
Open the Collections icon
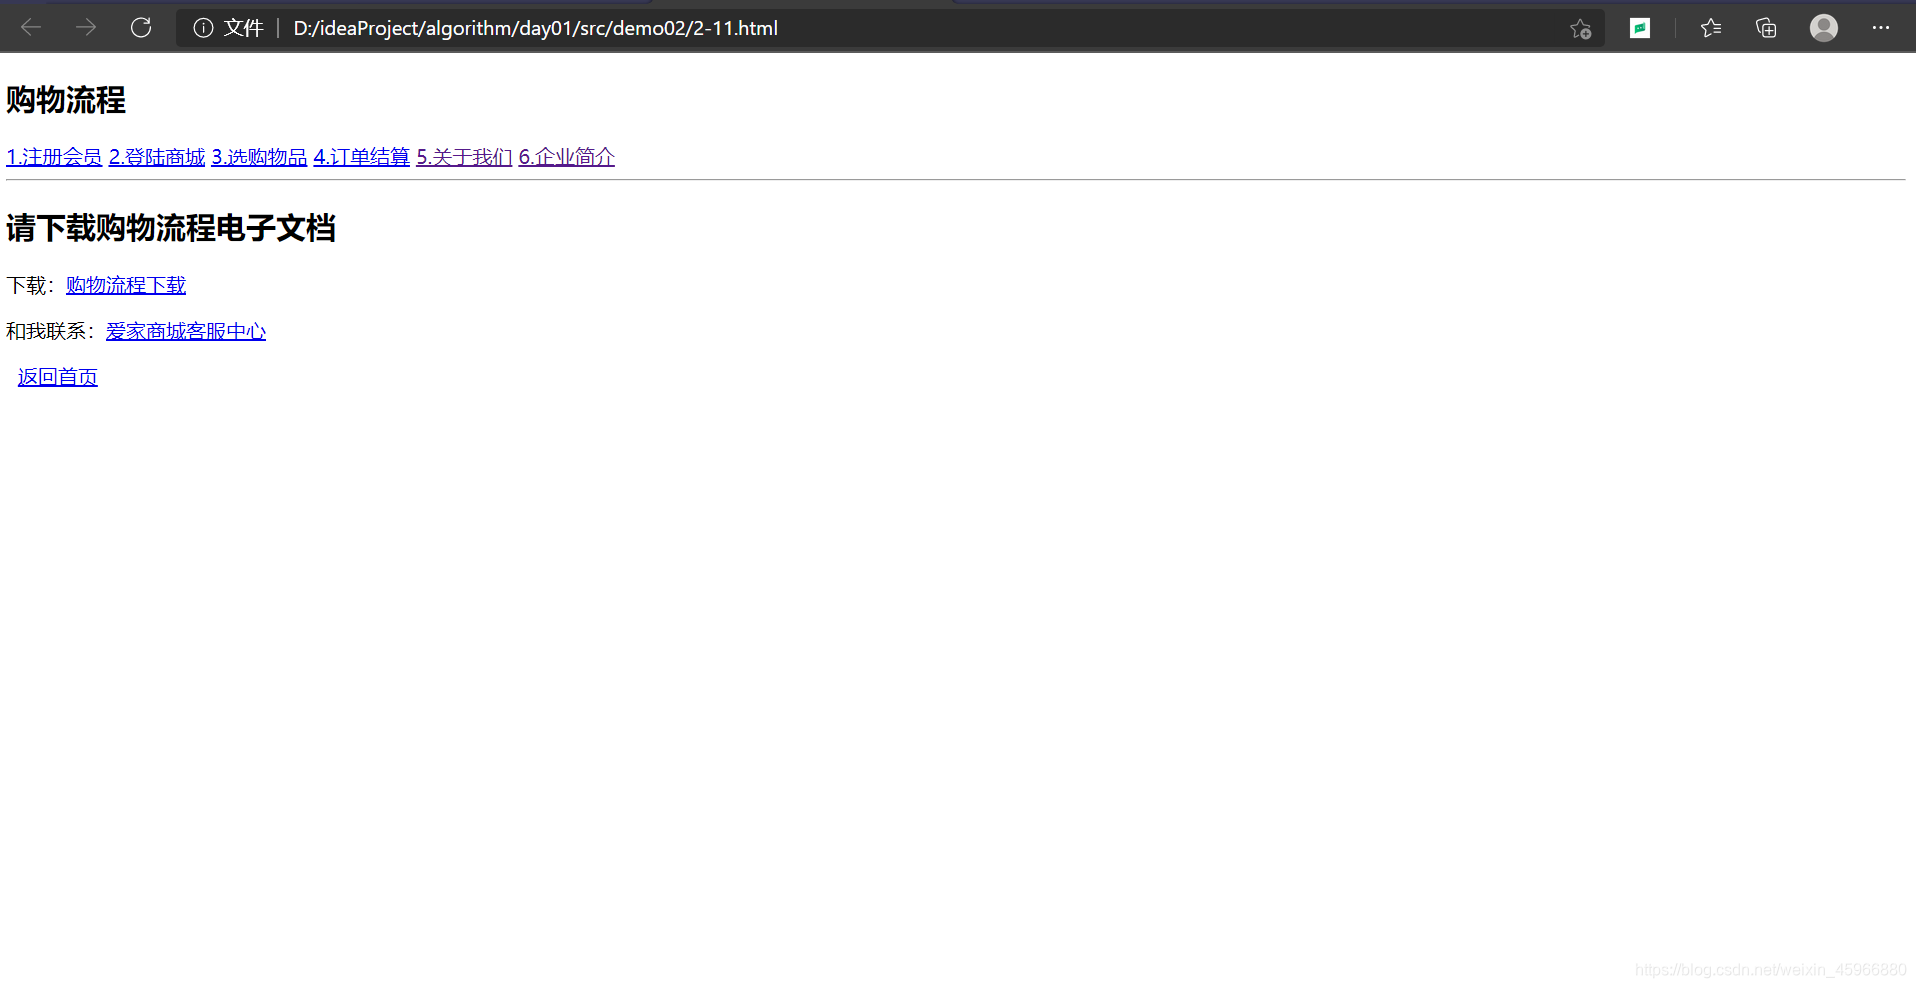[x=1766, y=28]
